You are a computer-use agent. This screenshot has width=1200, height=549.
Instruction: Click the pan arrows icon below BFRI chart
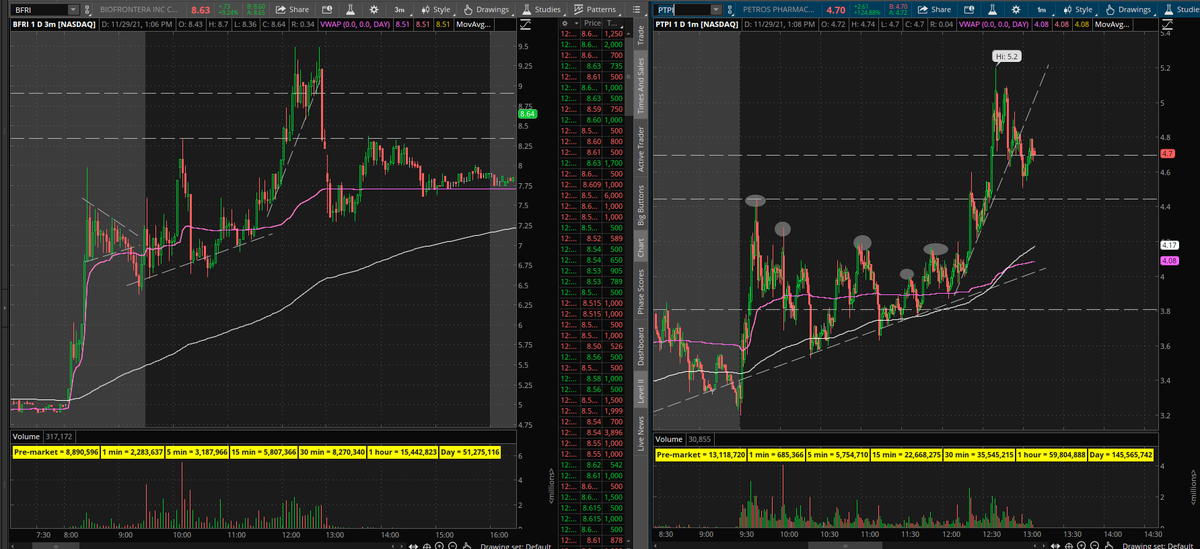point(415,544)
